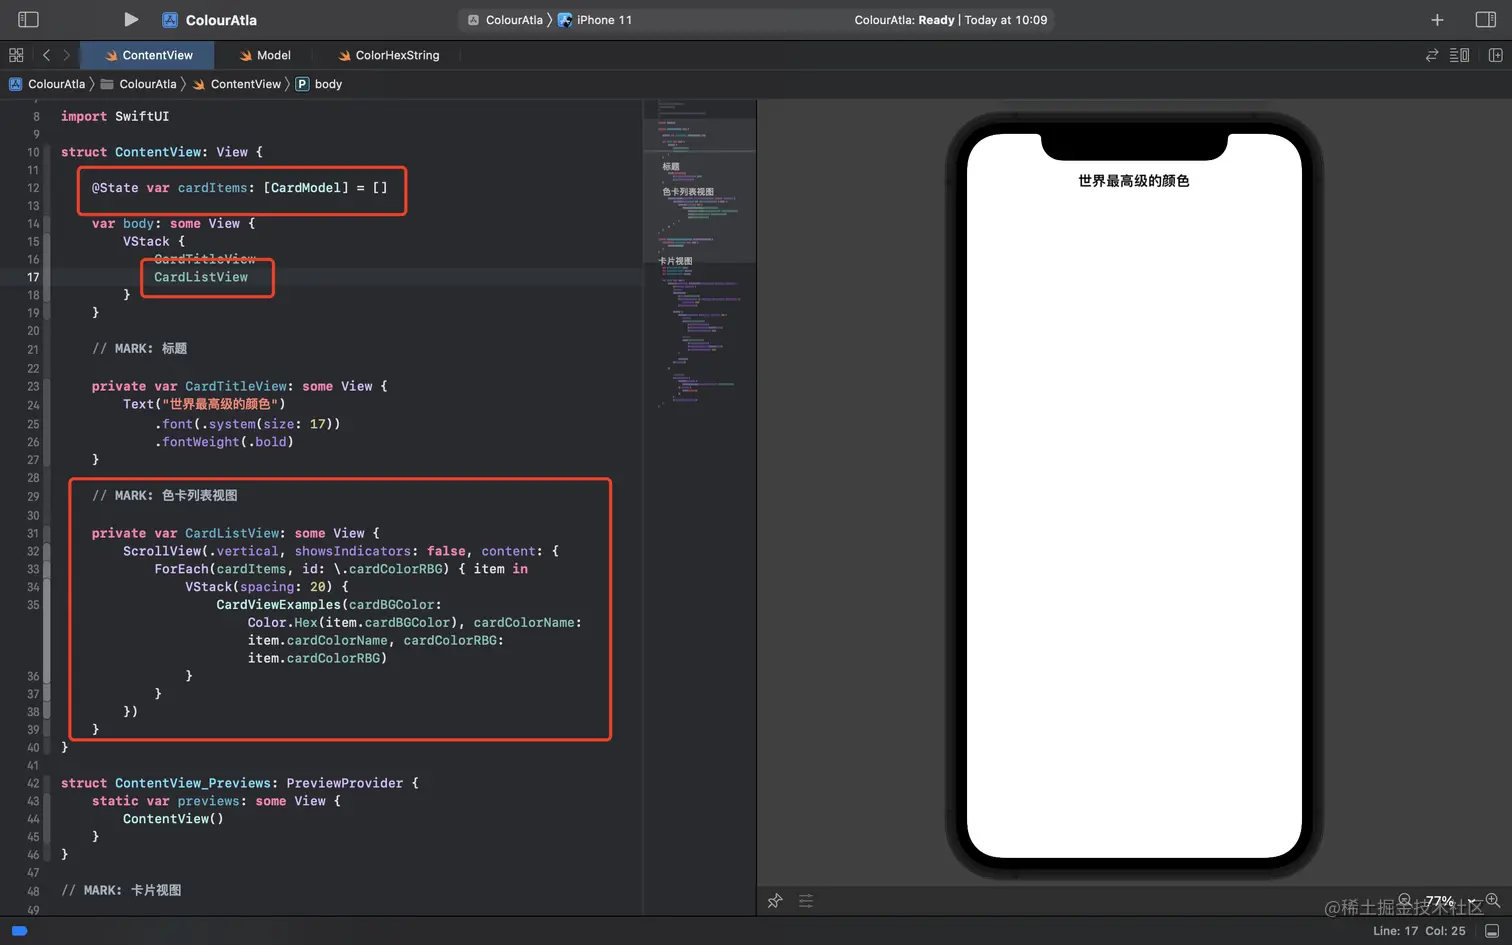The width and height of the screenshot is (1512, 945).
Task: Click '// MARK: 色卡列表视图' comment
Action: (x=165, y=495)
